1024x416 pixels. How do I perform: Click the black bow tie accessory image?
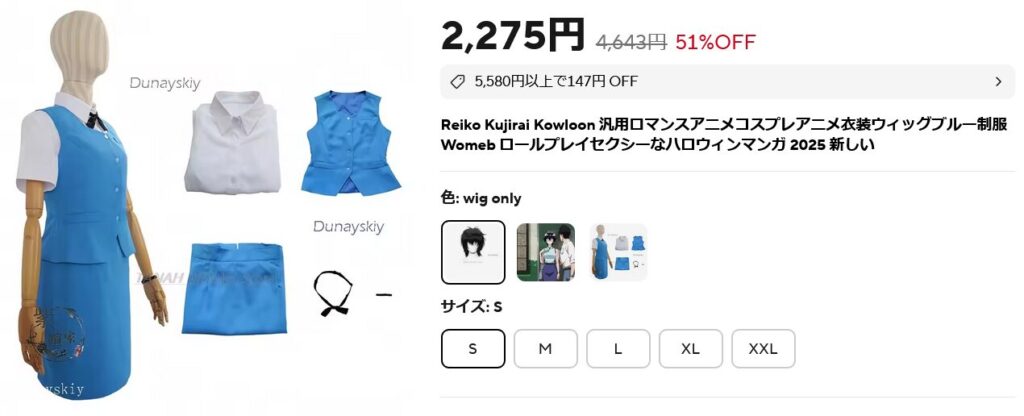point(333,293)
